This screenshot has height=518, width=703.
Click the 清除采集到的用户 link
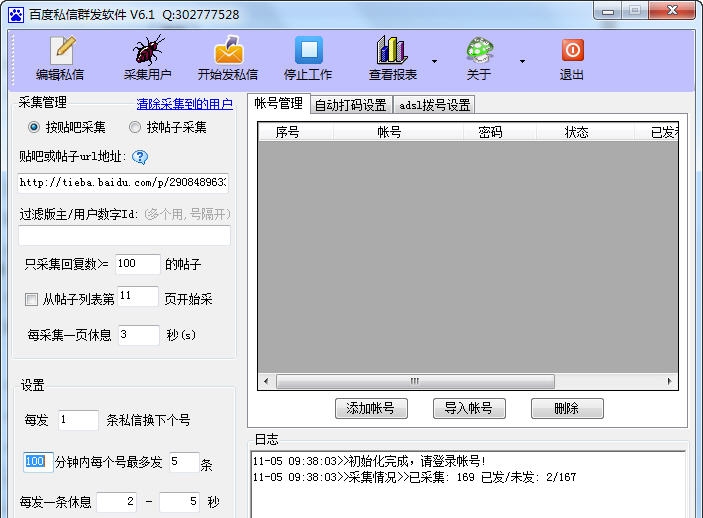[x=184, y=104]
